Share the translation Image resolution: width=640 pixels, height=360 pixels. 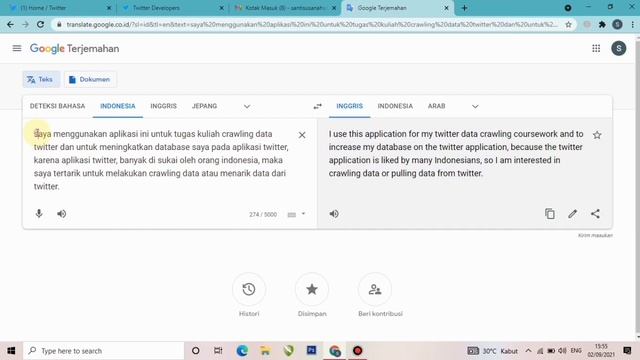596,214
